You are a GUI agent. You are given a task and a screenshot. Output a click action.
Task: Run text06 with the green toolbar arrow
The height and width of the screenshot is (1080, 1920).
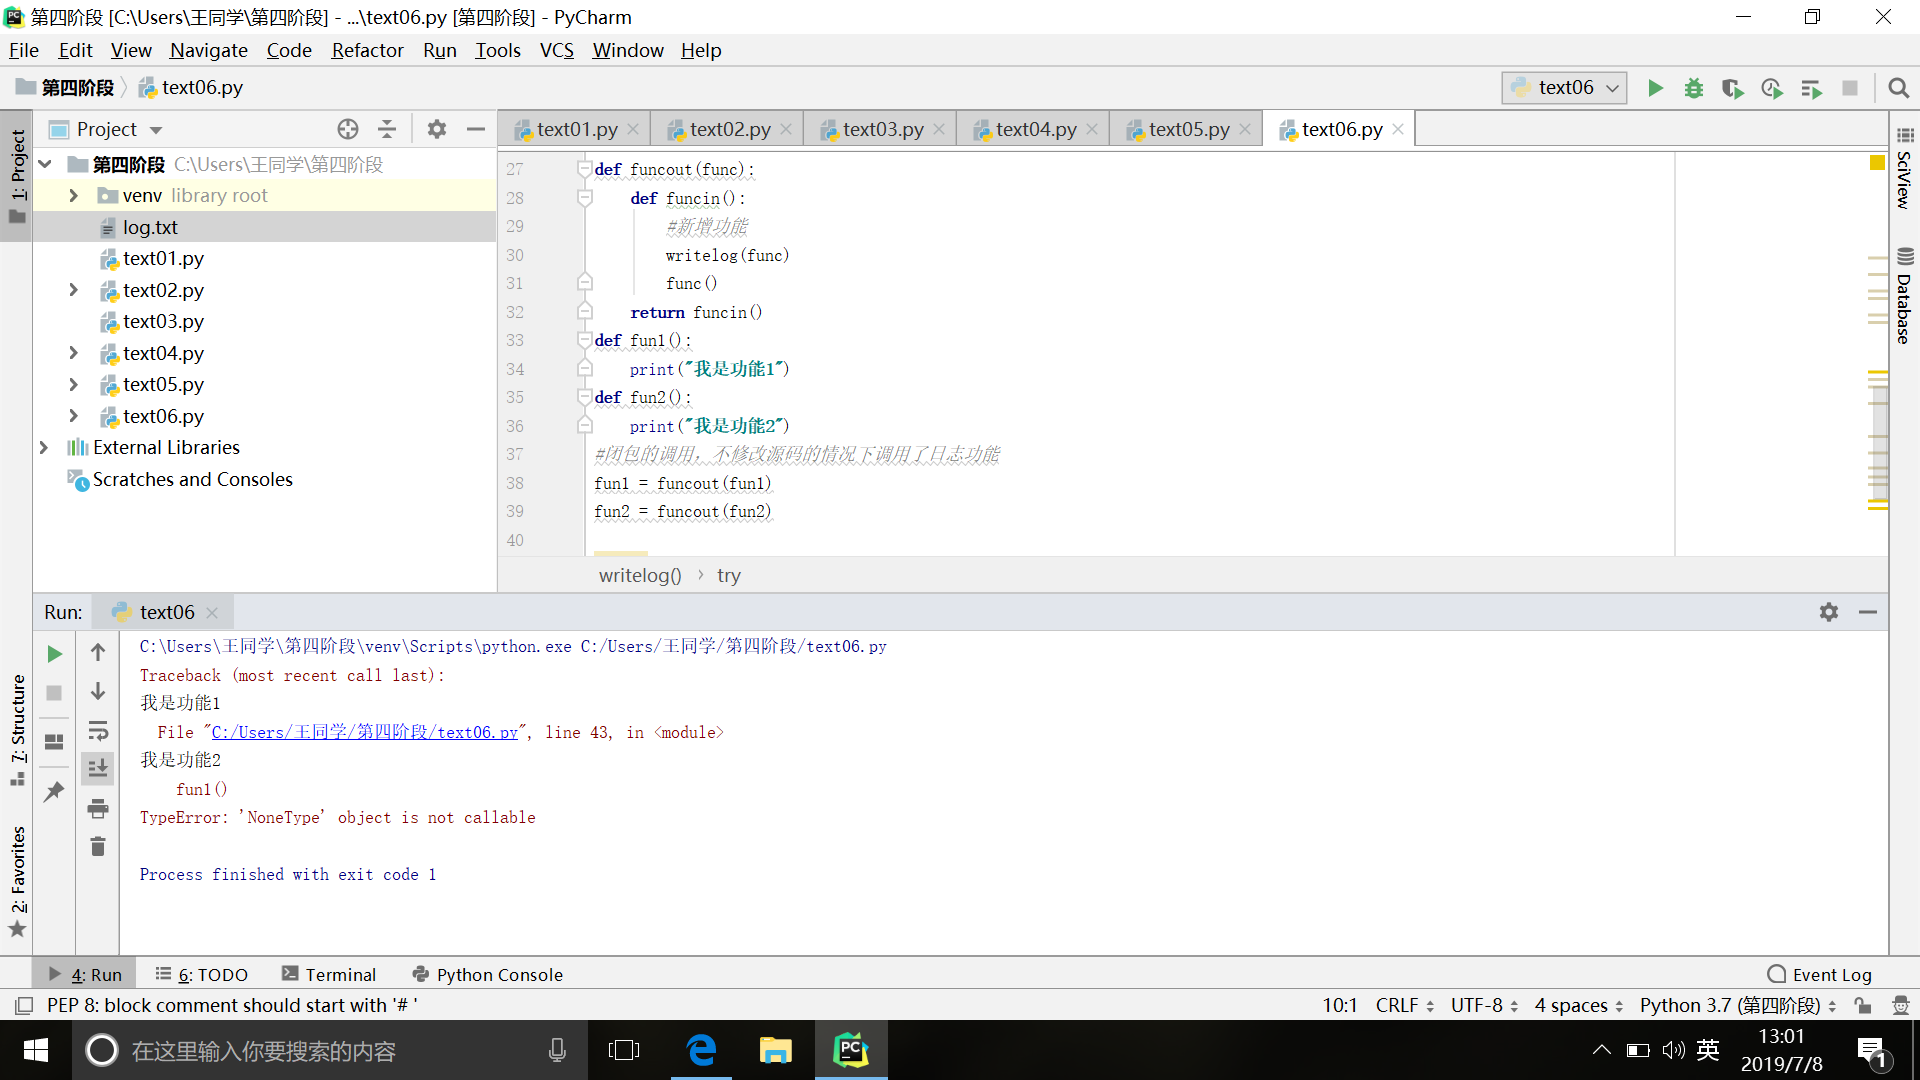click(1655, 88)
